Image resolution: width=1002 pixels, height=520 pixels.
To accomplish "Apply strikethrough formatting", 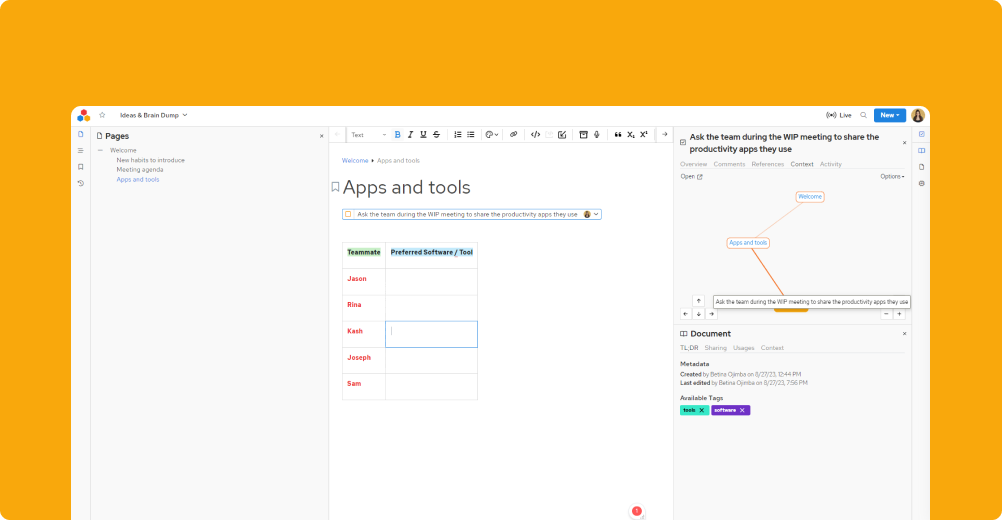I will pyautogui.click(x=436, y=134).
